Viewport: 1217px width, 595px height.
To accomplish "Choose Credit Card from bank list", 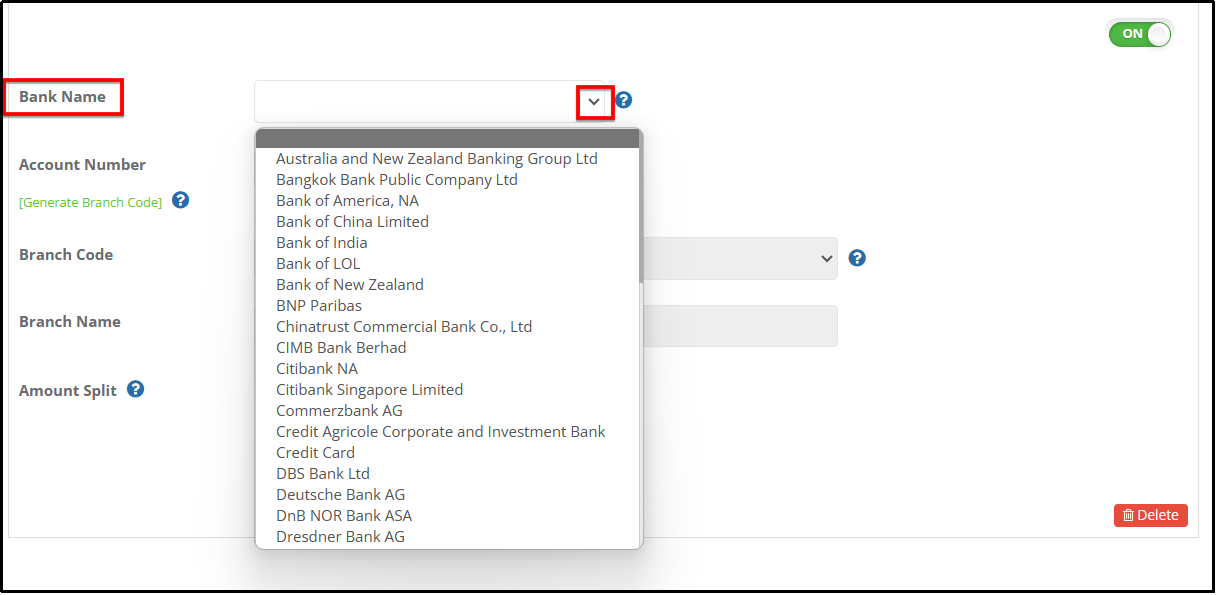I will click(x=315, y=453).
